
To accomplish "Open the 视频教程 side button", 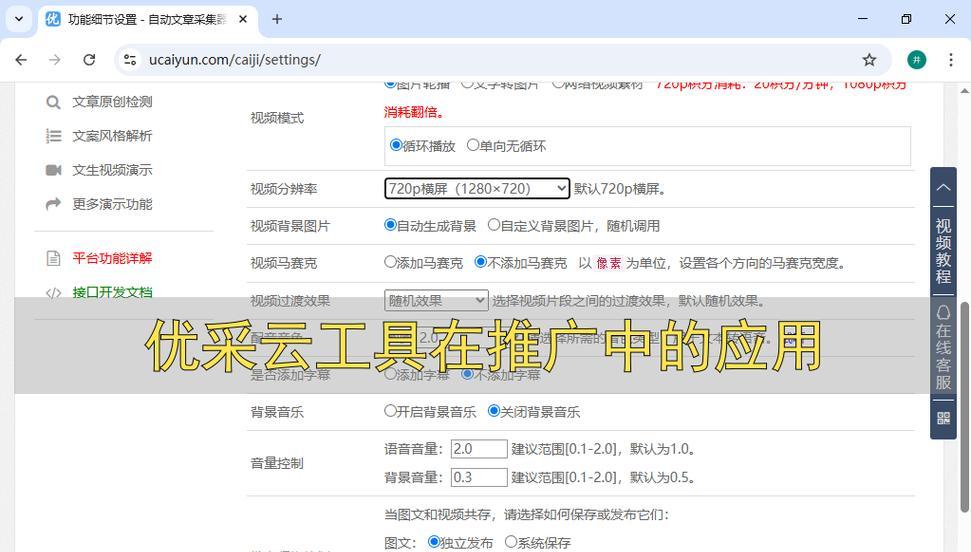I will [x=943, y=251].
